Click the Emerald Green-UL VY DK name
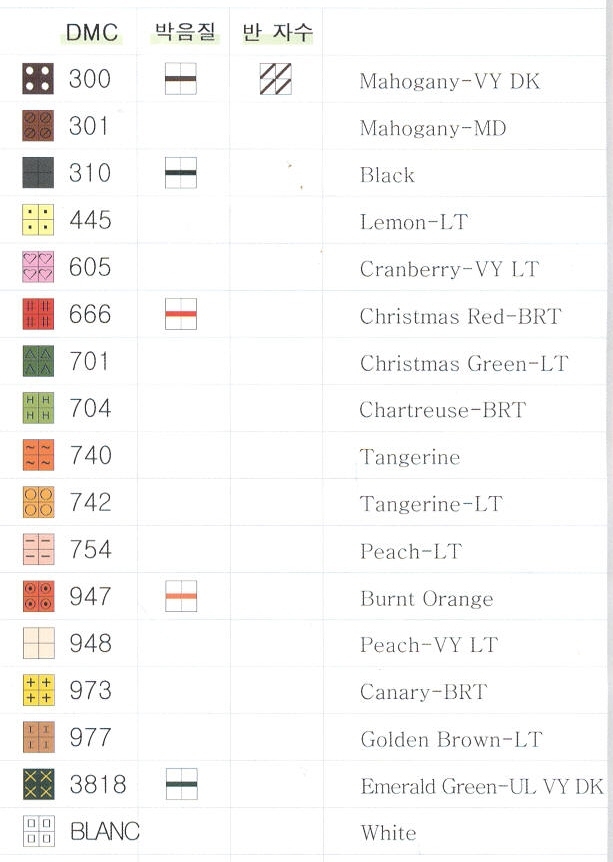Screen dimensions: 613x862 (x=481, y=786)
